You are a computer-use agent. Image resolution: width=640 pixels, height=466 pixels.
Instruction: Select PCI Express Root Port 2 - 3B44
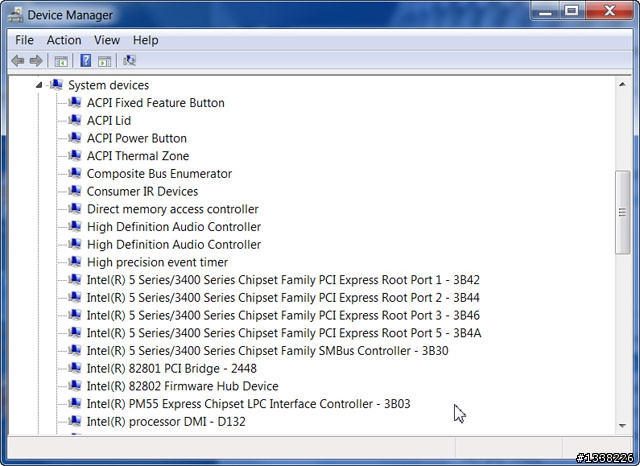(x=283, y=297)
